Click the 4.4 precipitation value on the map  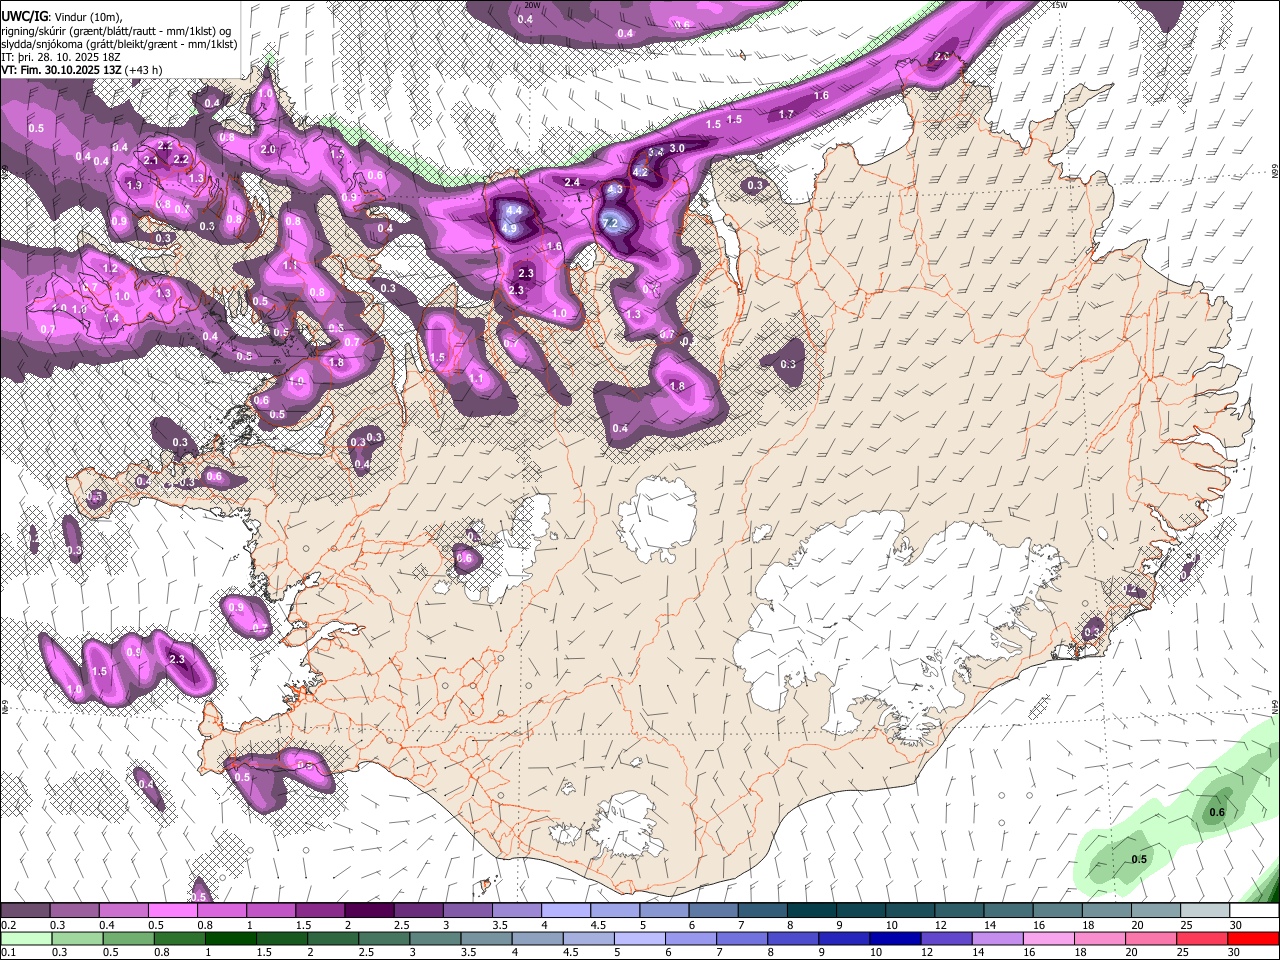point(514,211)
